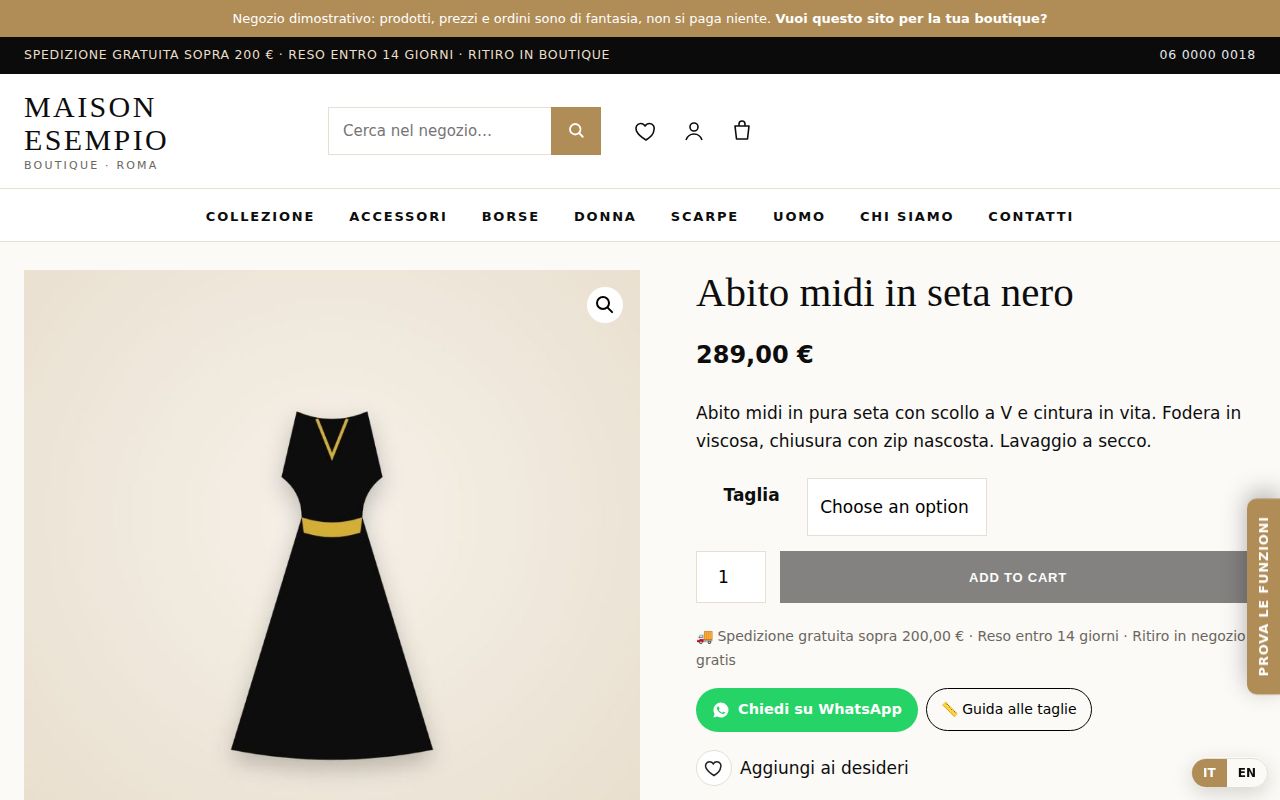The width and height of the screenshot is (1280, 800).
Task: Open the Guida alle taglie guide
Action: (x=1009, y=710)
